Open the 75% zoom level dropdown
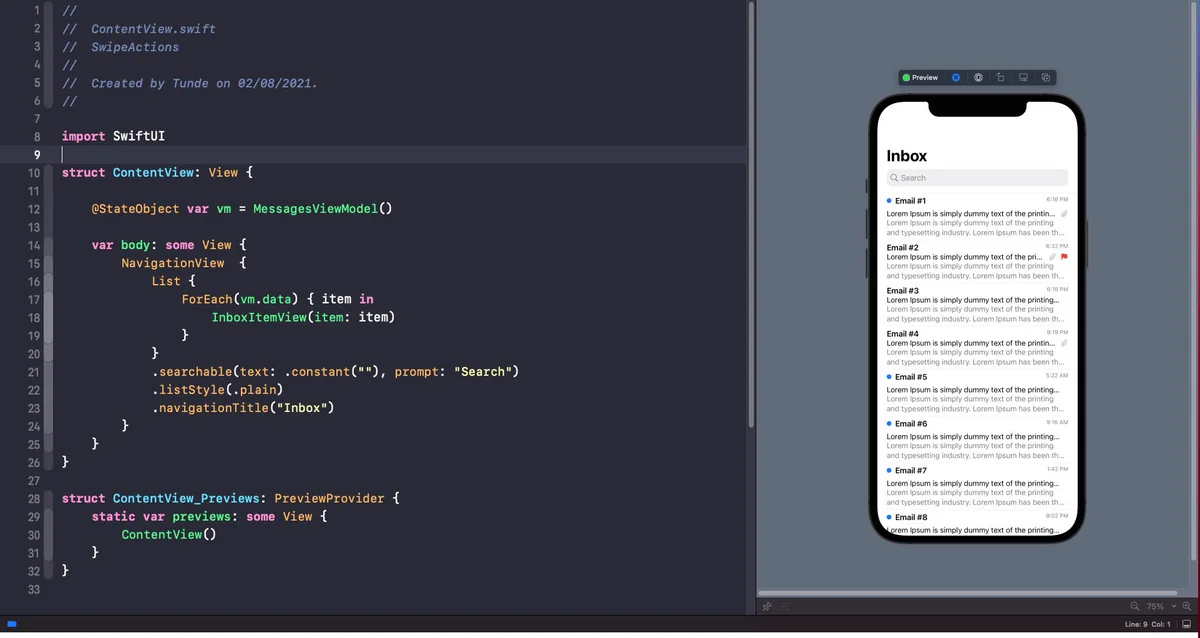The height and width of the screenshot is (638, 1200). tap(1160, 606)
